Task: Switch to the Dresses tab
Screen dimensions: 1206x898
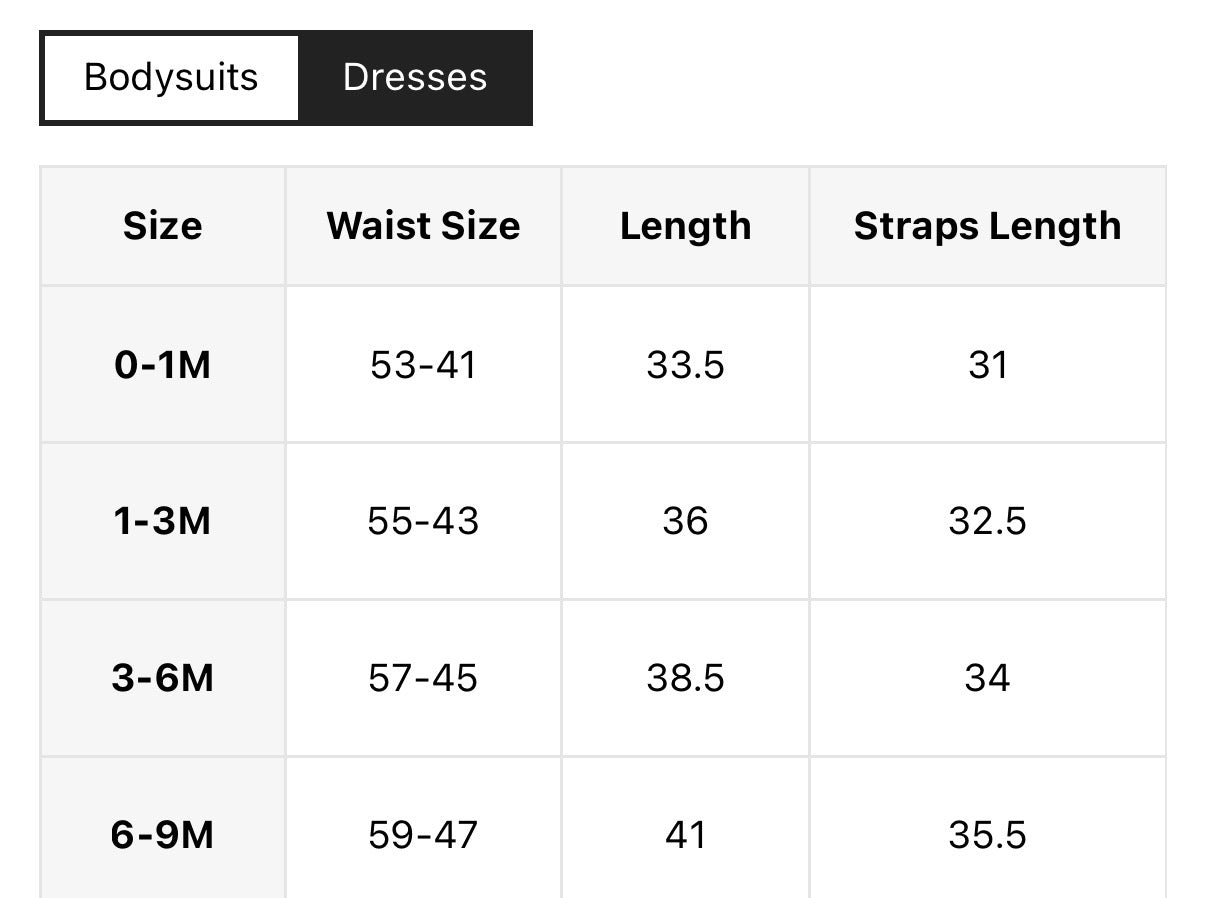Action: pyautogui.click(x=415, y=78)
